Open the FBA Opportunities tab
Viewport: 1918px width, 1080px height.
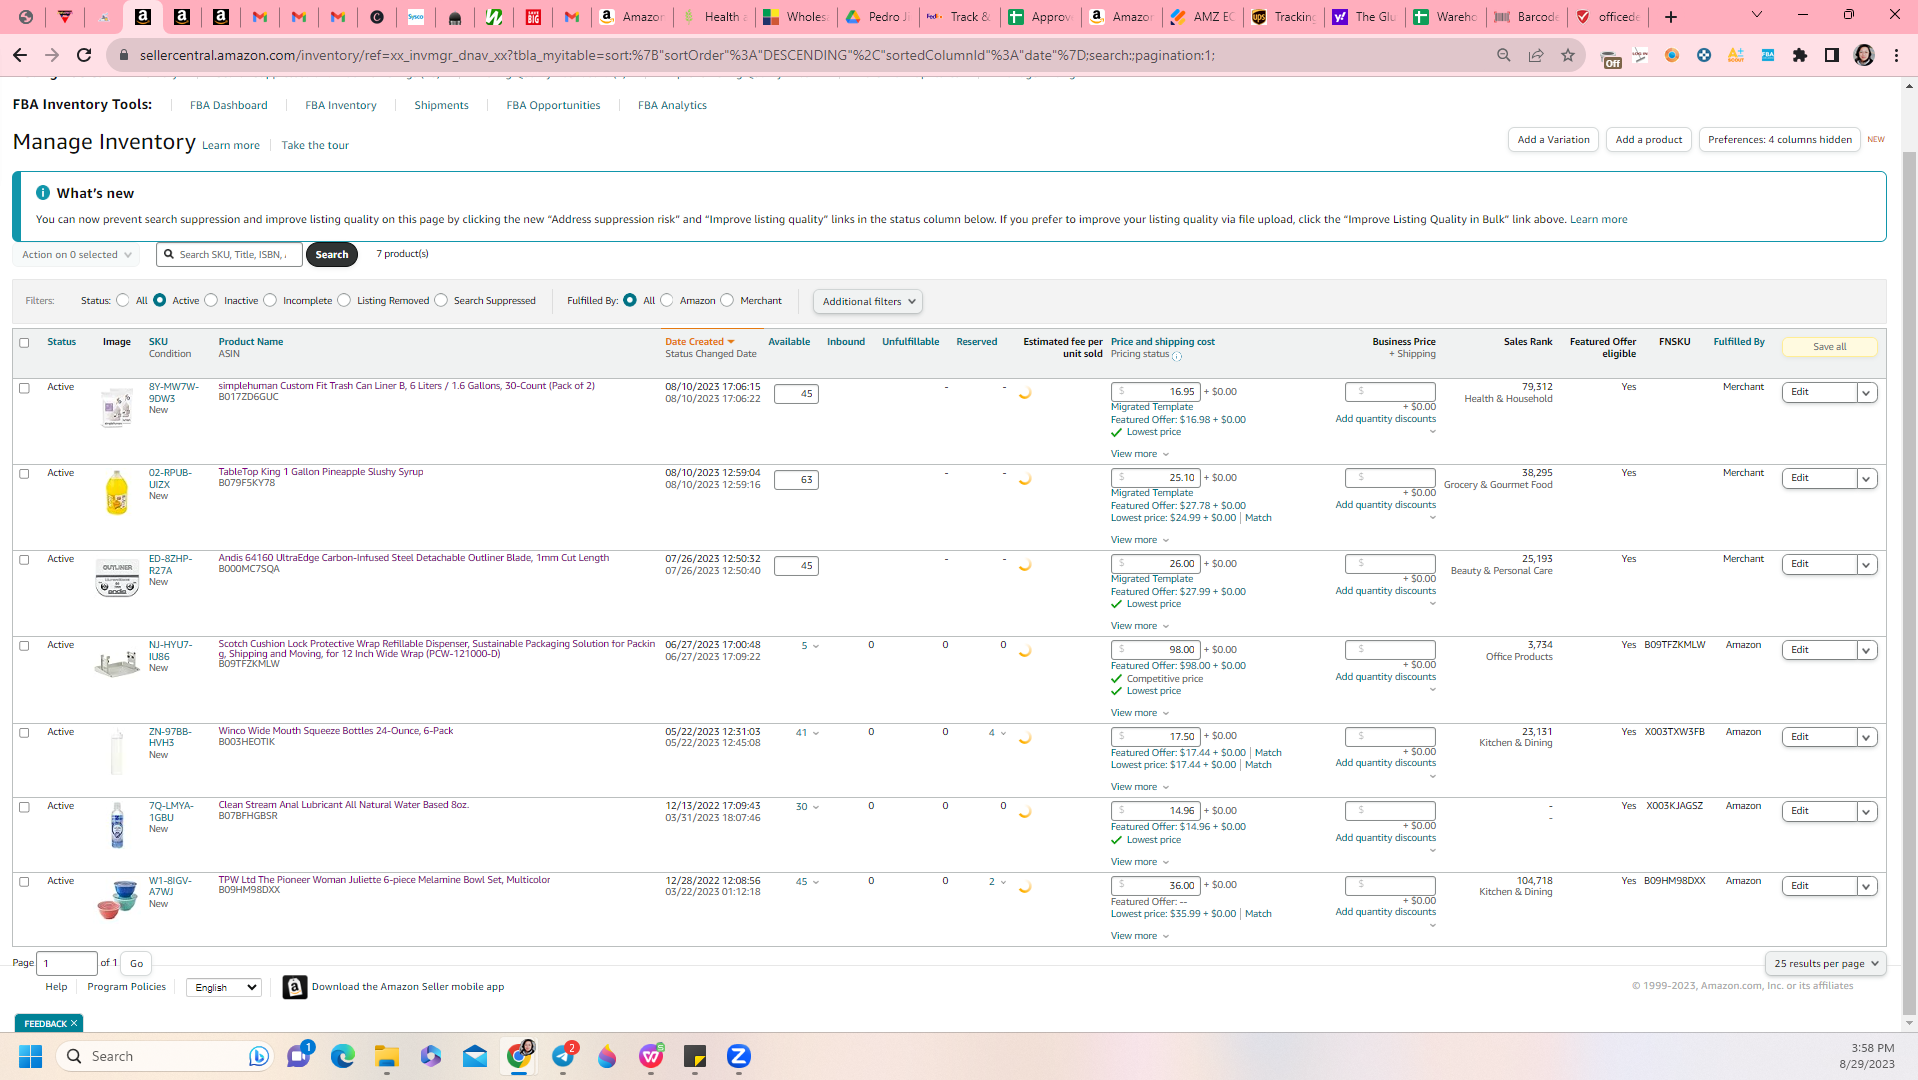coord(553,105)
